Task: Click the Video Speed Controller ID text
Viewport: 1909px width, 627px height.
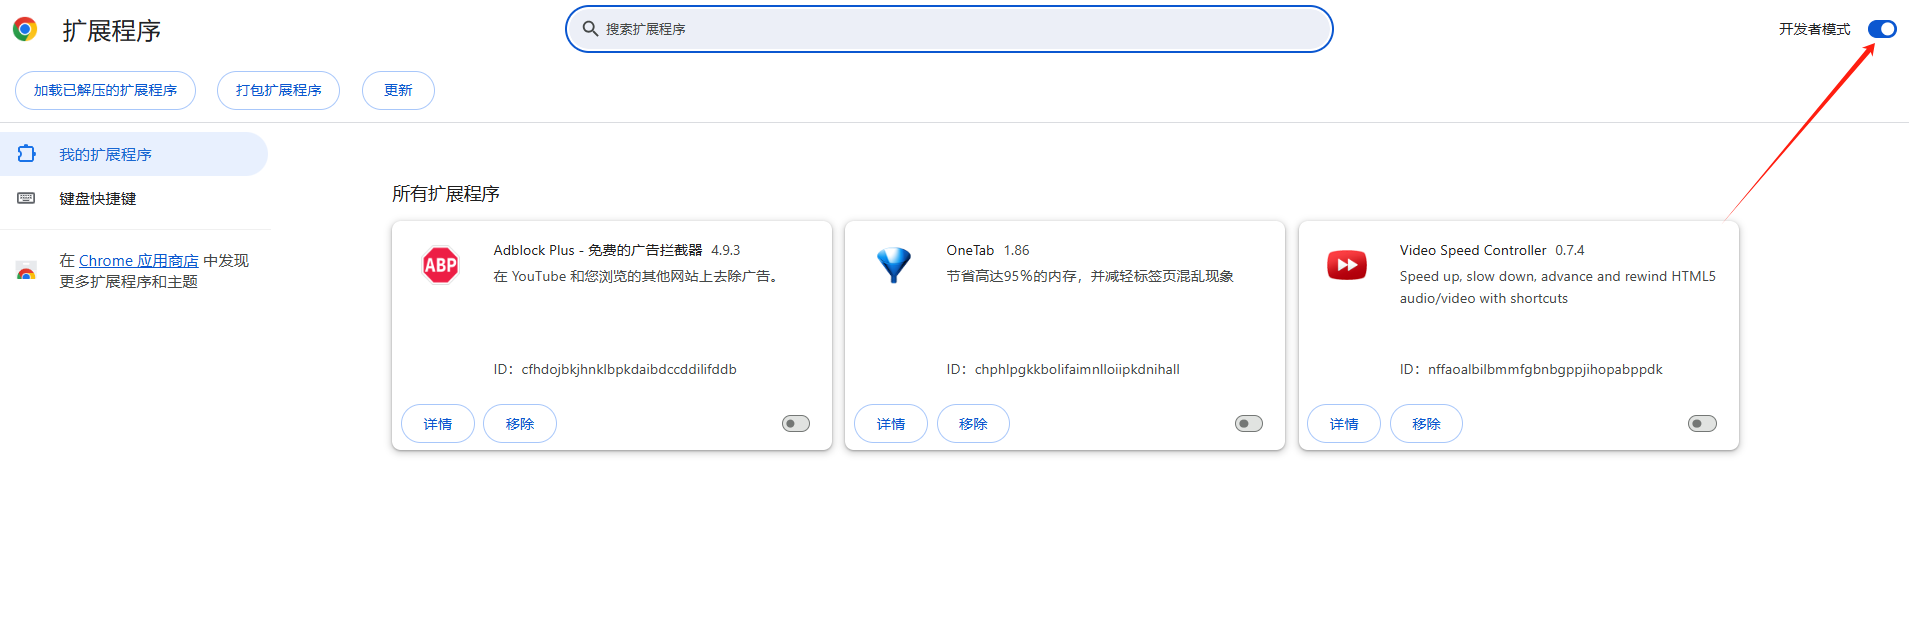Action: [1531, 369]
